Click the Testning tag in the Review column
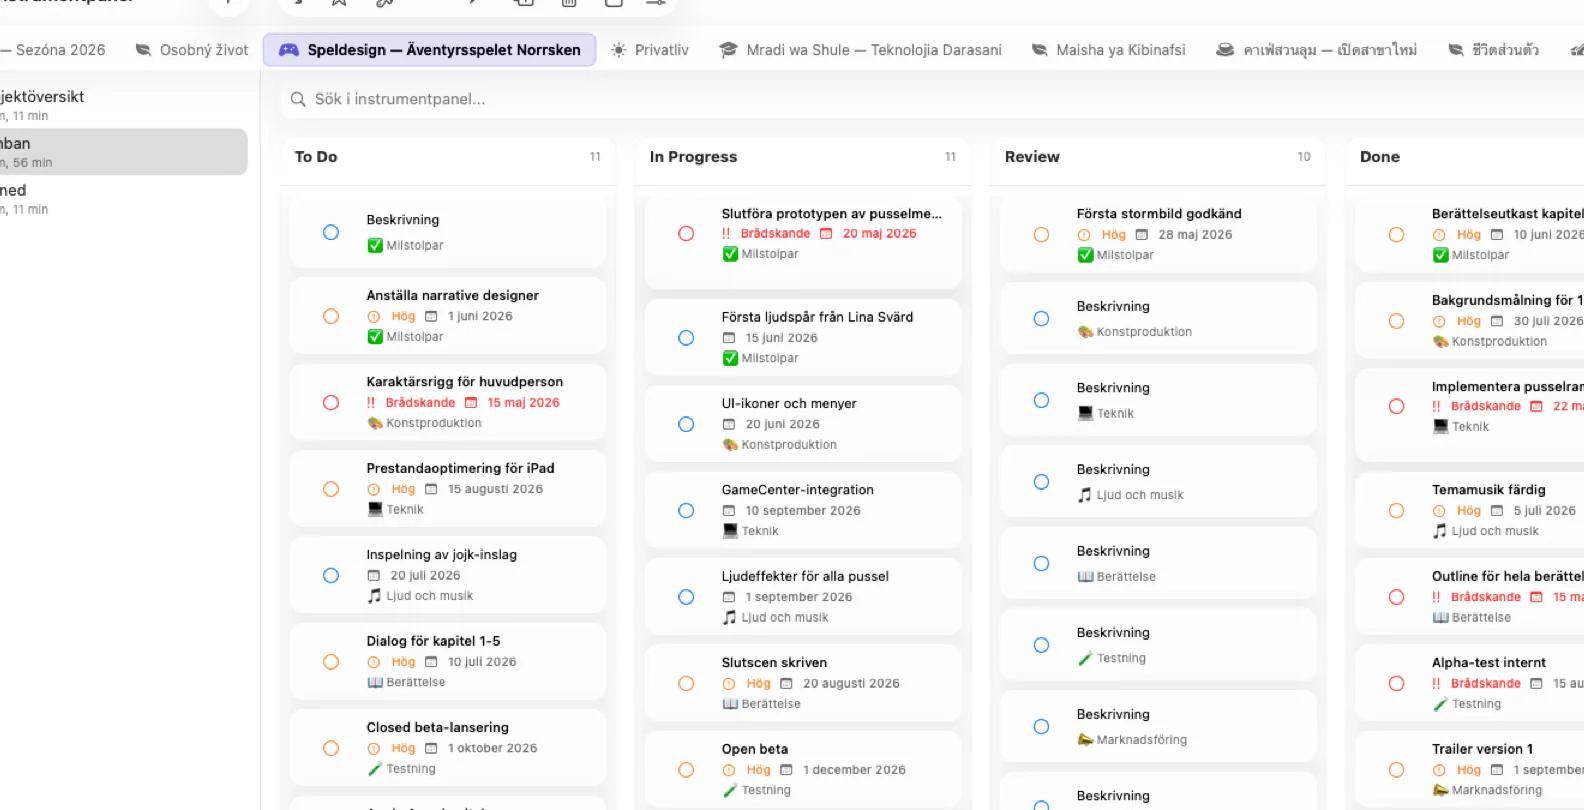The height and width of the screenshot is (810, 1584). pos(1121,658)
